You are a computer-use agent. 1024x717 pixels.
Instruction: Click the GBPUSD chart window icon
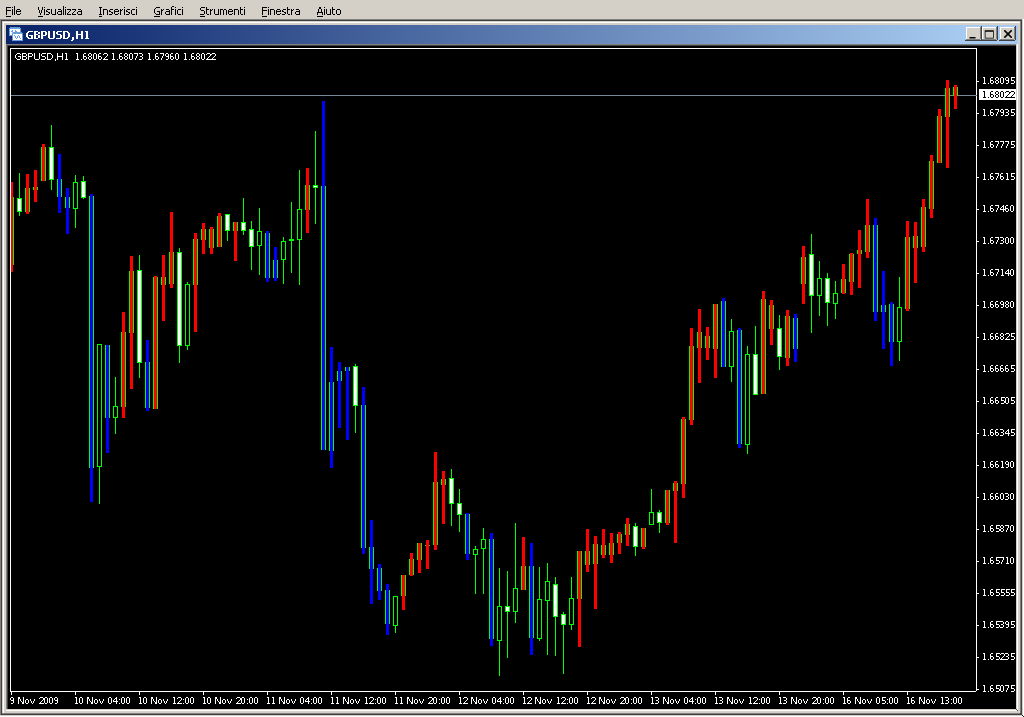[16, 34]
